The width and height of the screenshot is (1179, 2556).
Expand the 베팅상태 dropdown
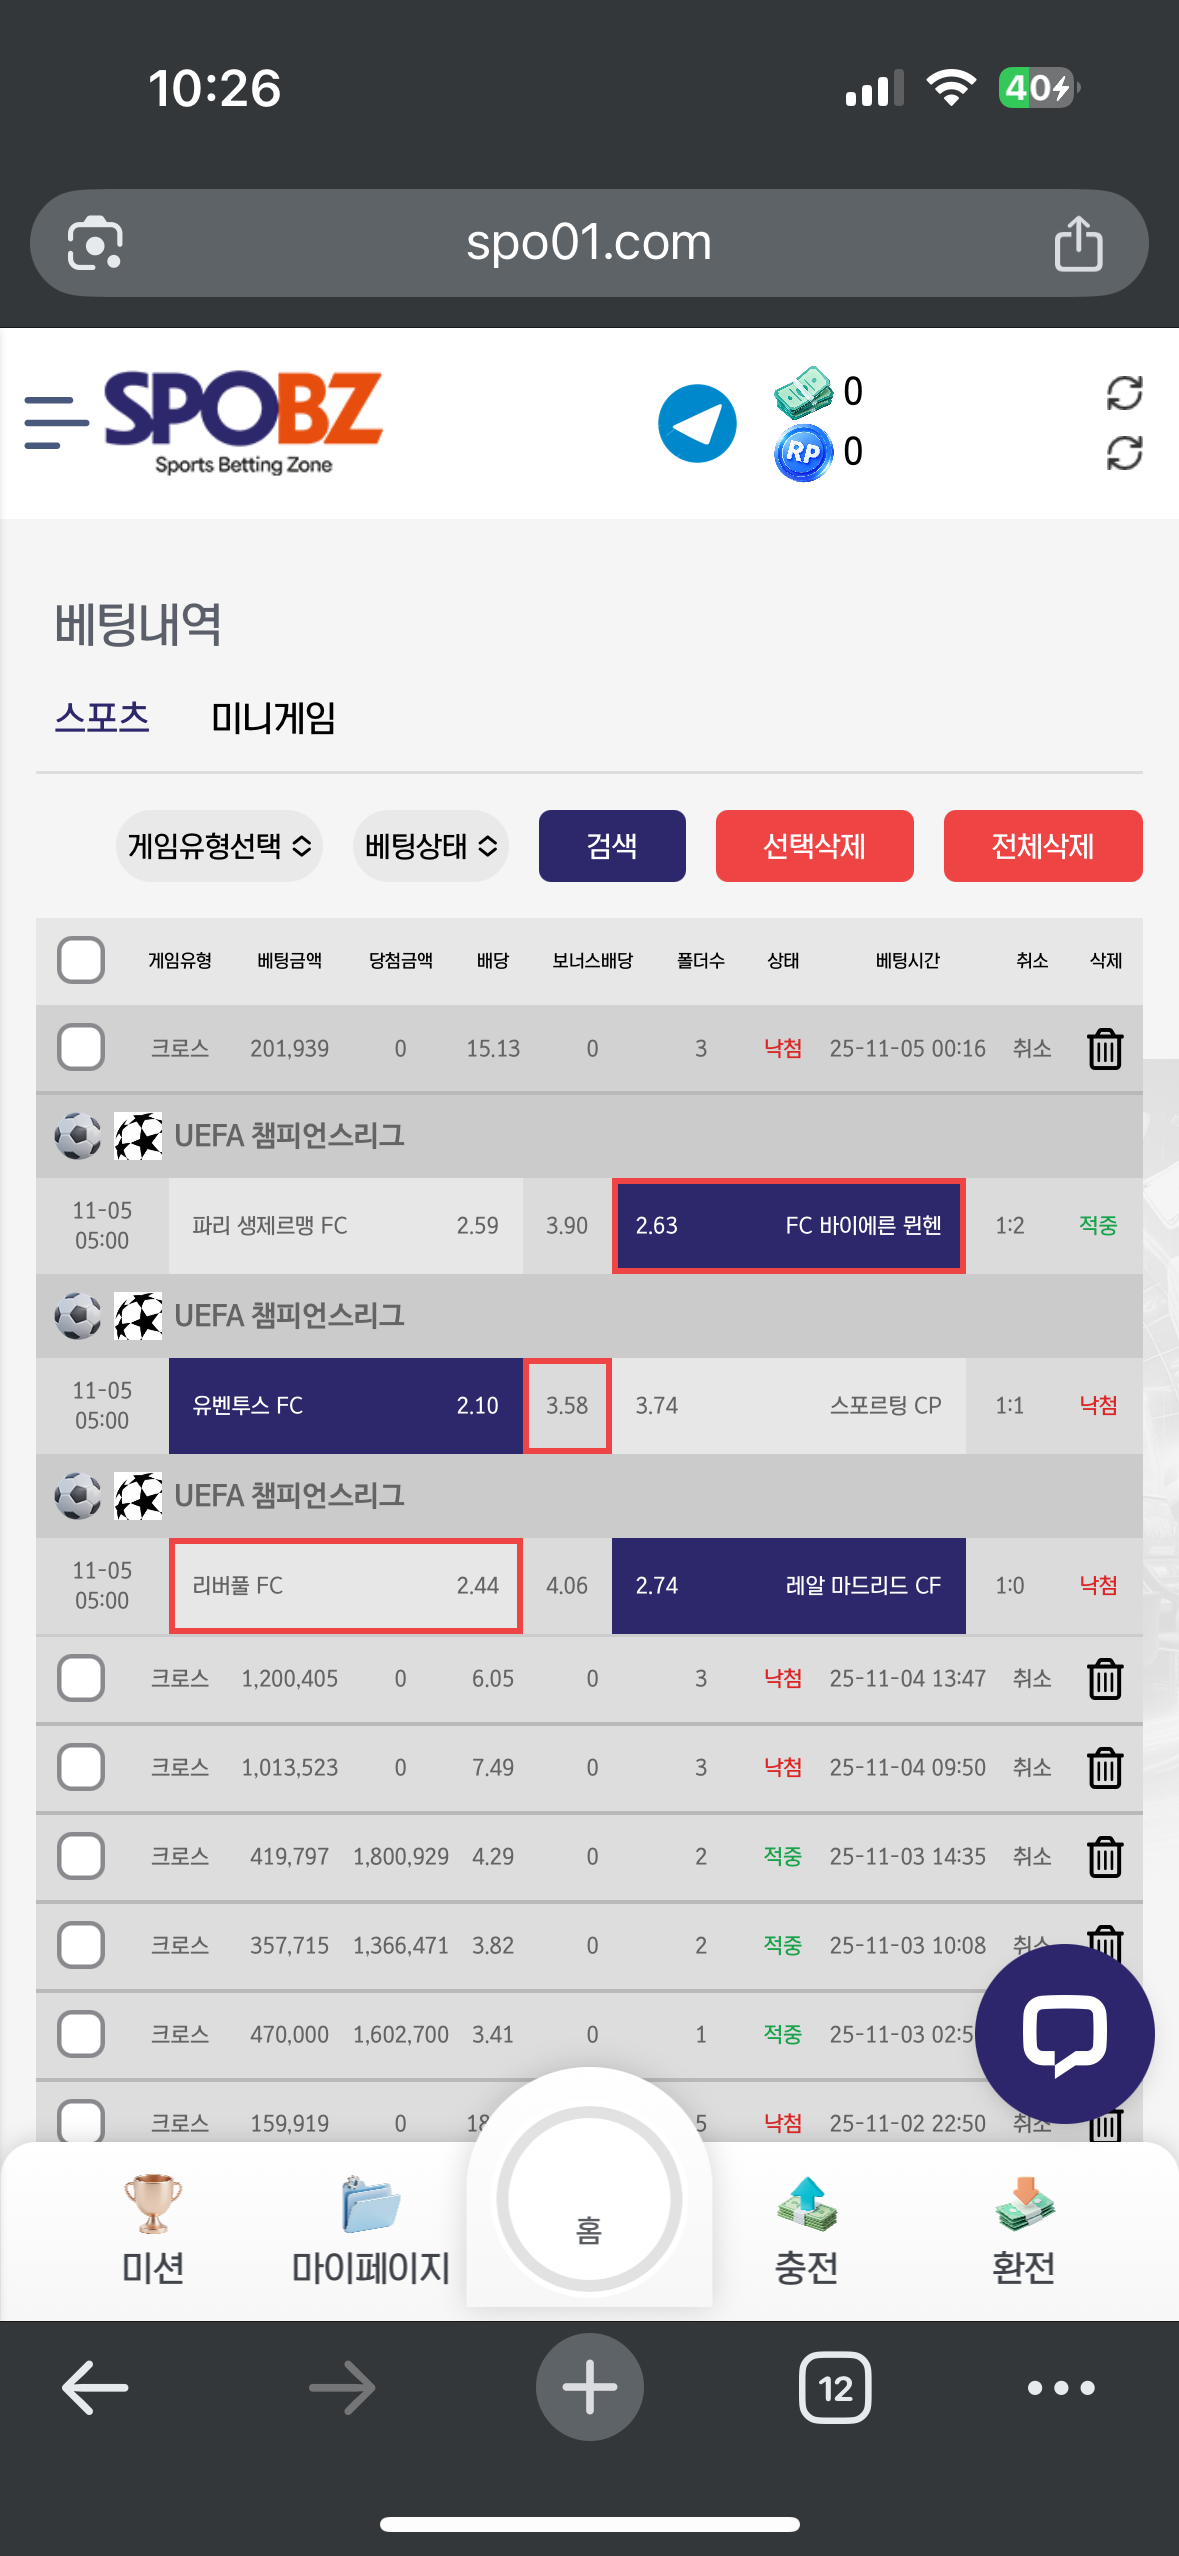[x=430, y=846]
